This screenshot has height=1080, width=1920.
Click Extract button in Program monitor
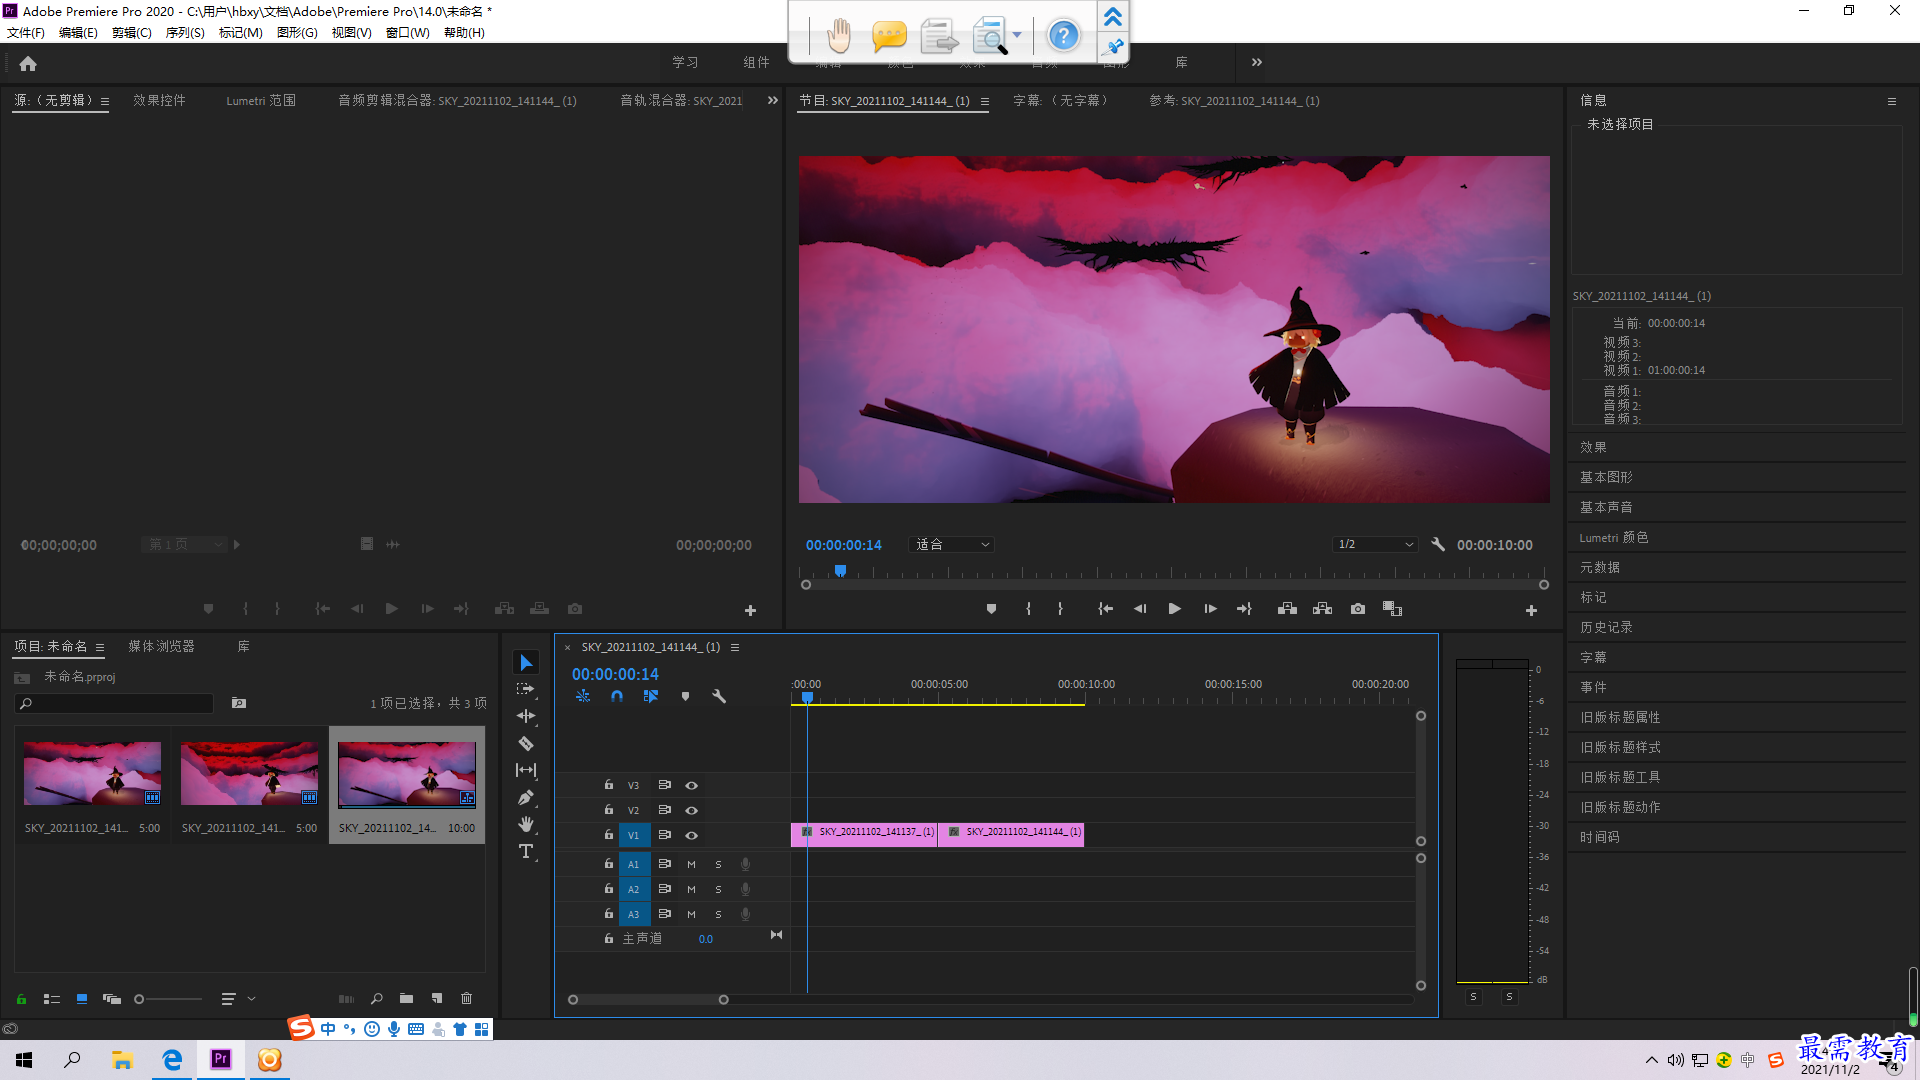click(x=1322, y=609)
